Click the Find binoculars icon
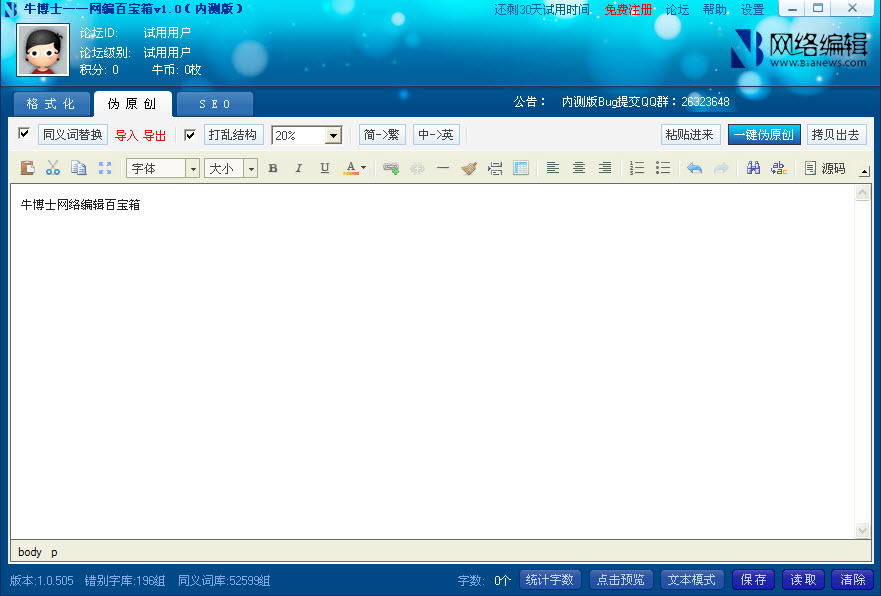The image size is (881, 596). [754, 168]
